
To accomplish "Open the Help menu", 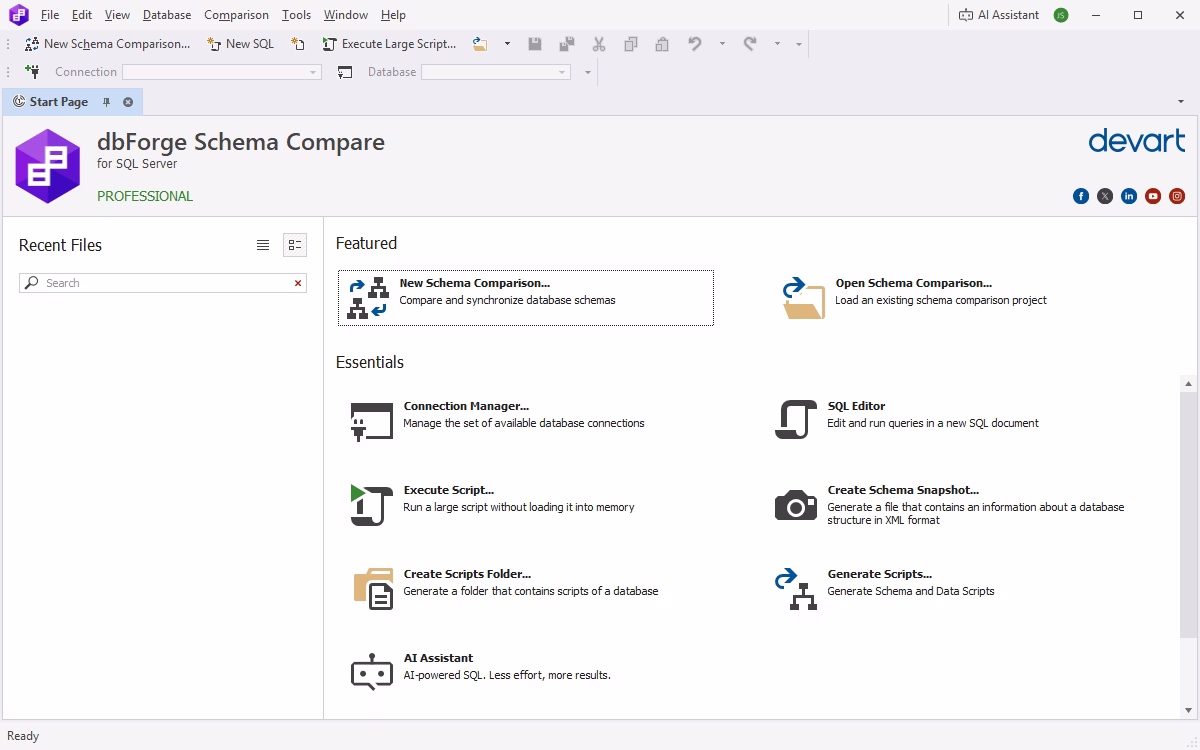I will [393, 15].
